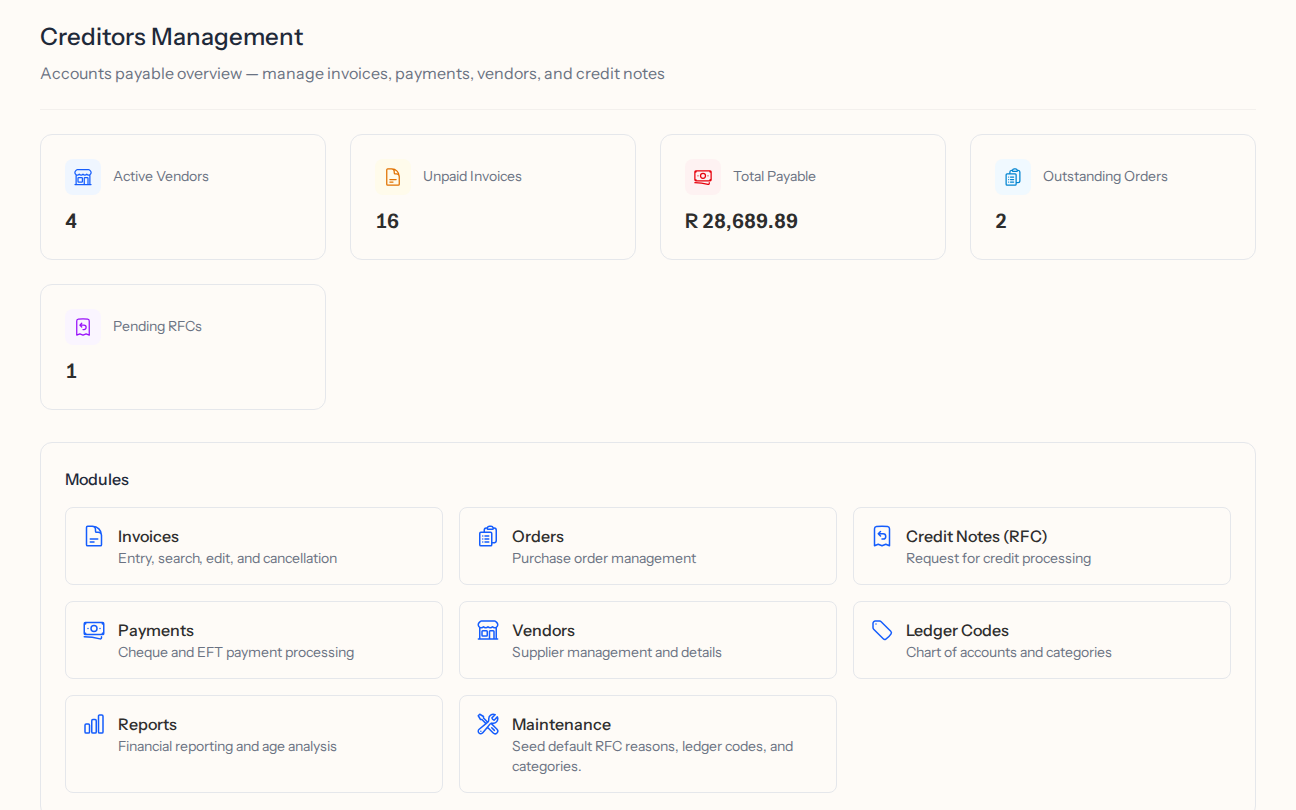Click 'Cheque and EFT payment processing' text
Image resolution: width=1296 pixels, height=810 pixels.
tap(236, 653)
